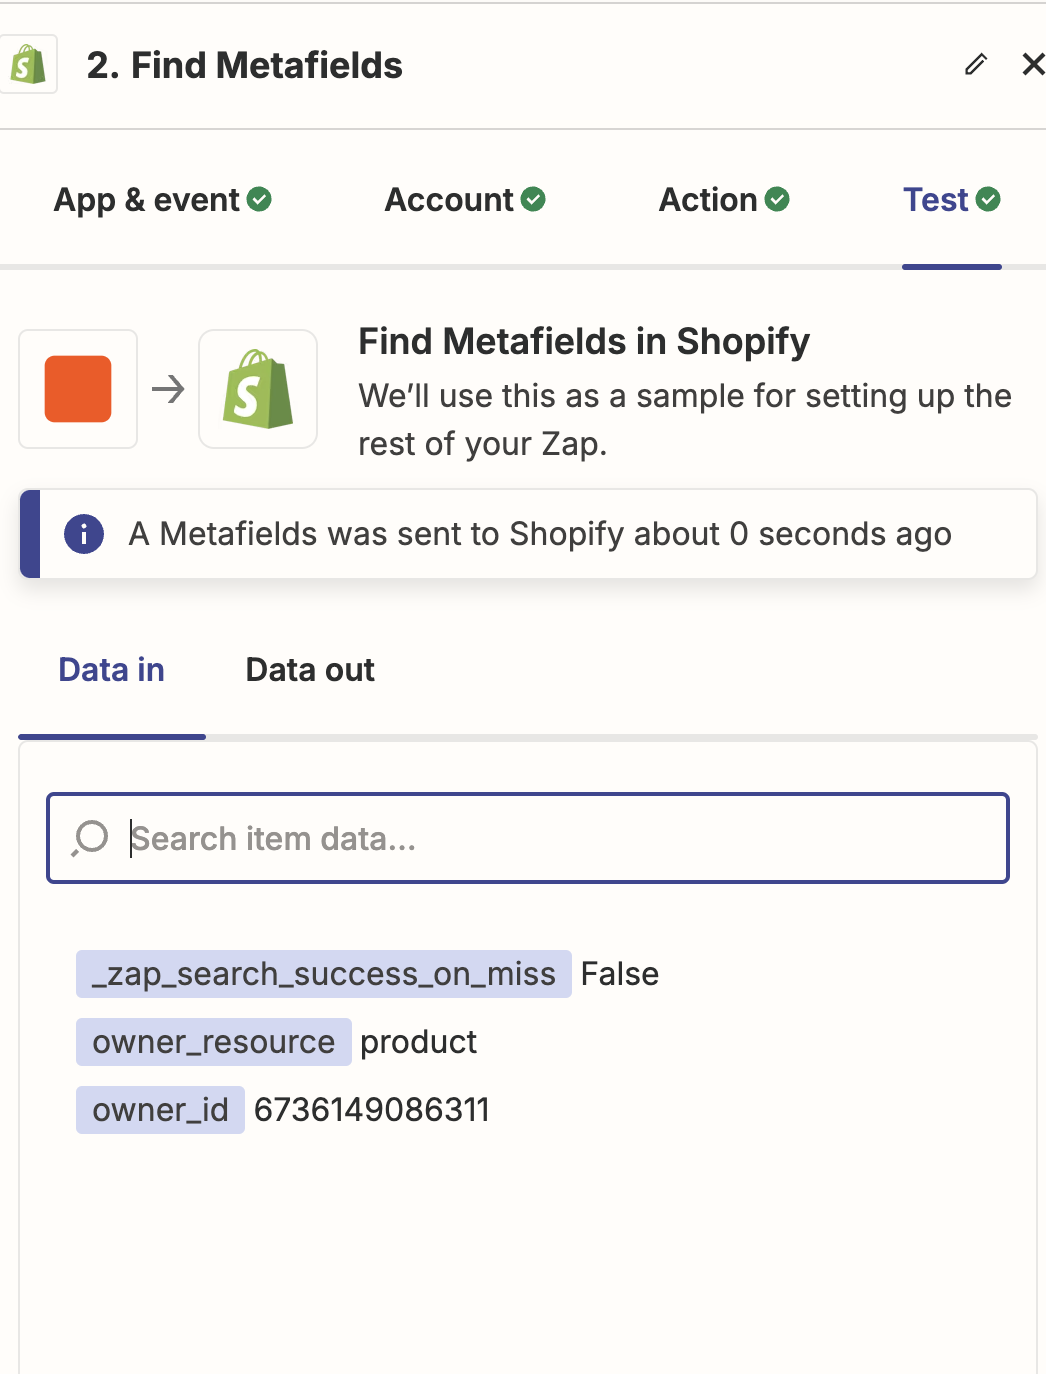Open the App & event tab
The image size is (1046, 1374).
click(162, 200)
